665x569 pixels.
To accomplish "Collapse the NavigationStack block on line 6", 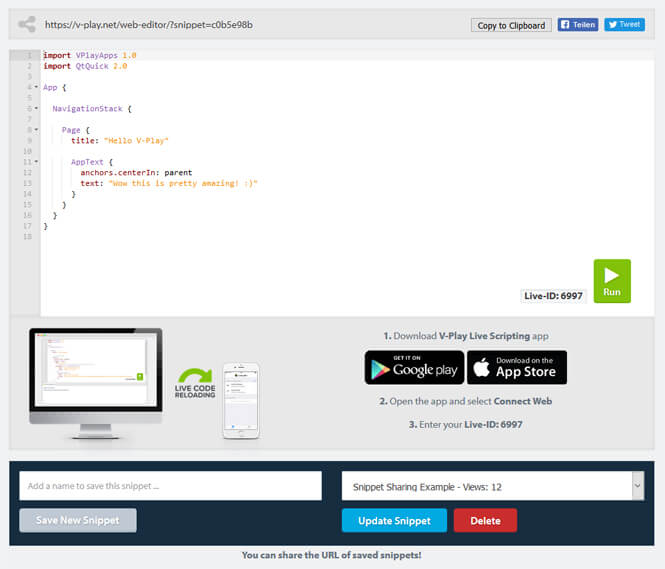I will (36, 109).
